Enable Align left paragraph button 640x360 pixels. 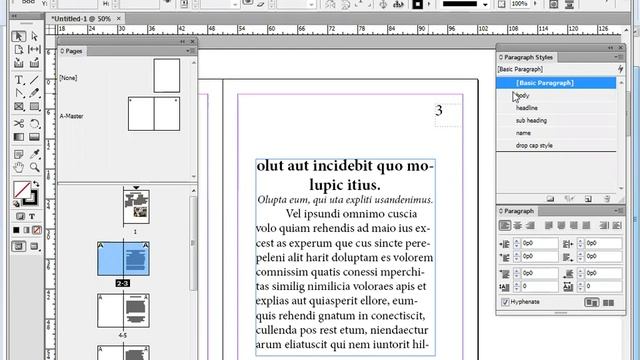point(505,225)
